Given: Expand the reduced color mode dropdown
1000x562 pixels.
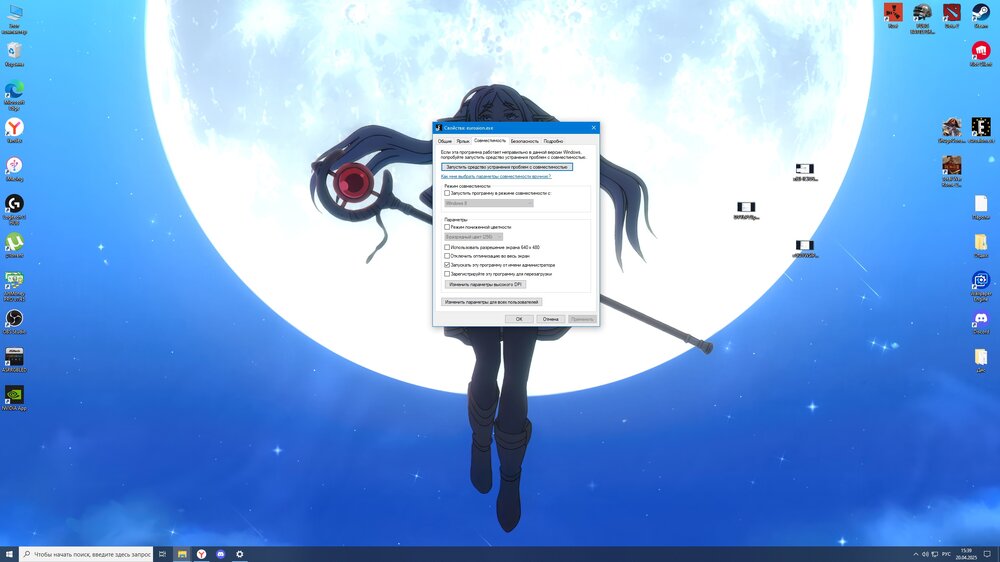Looking at the screenshot, I should (473, 237).
